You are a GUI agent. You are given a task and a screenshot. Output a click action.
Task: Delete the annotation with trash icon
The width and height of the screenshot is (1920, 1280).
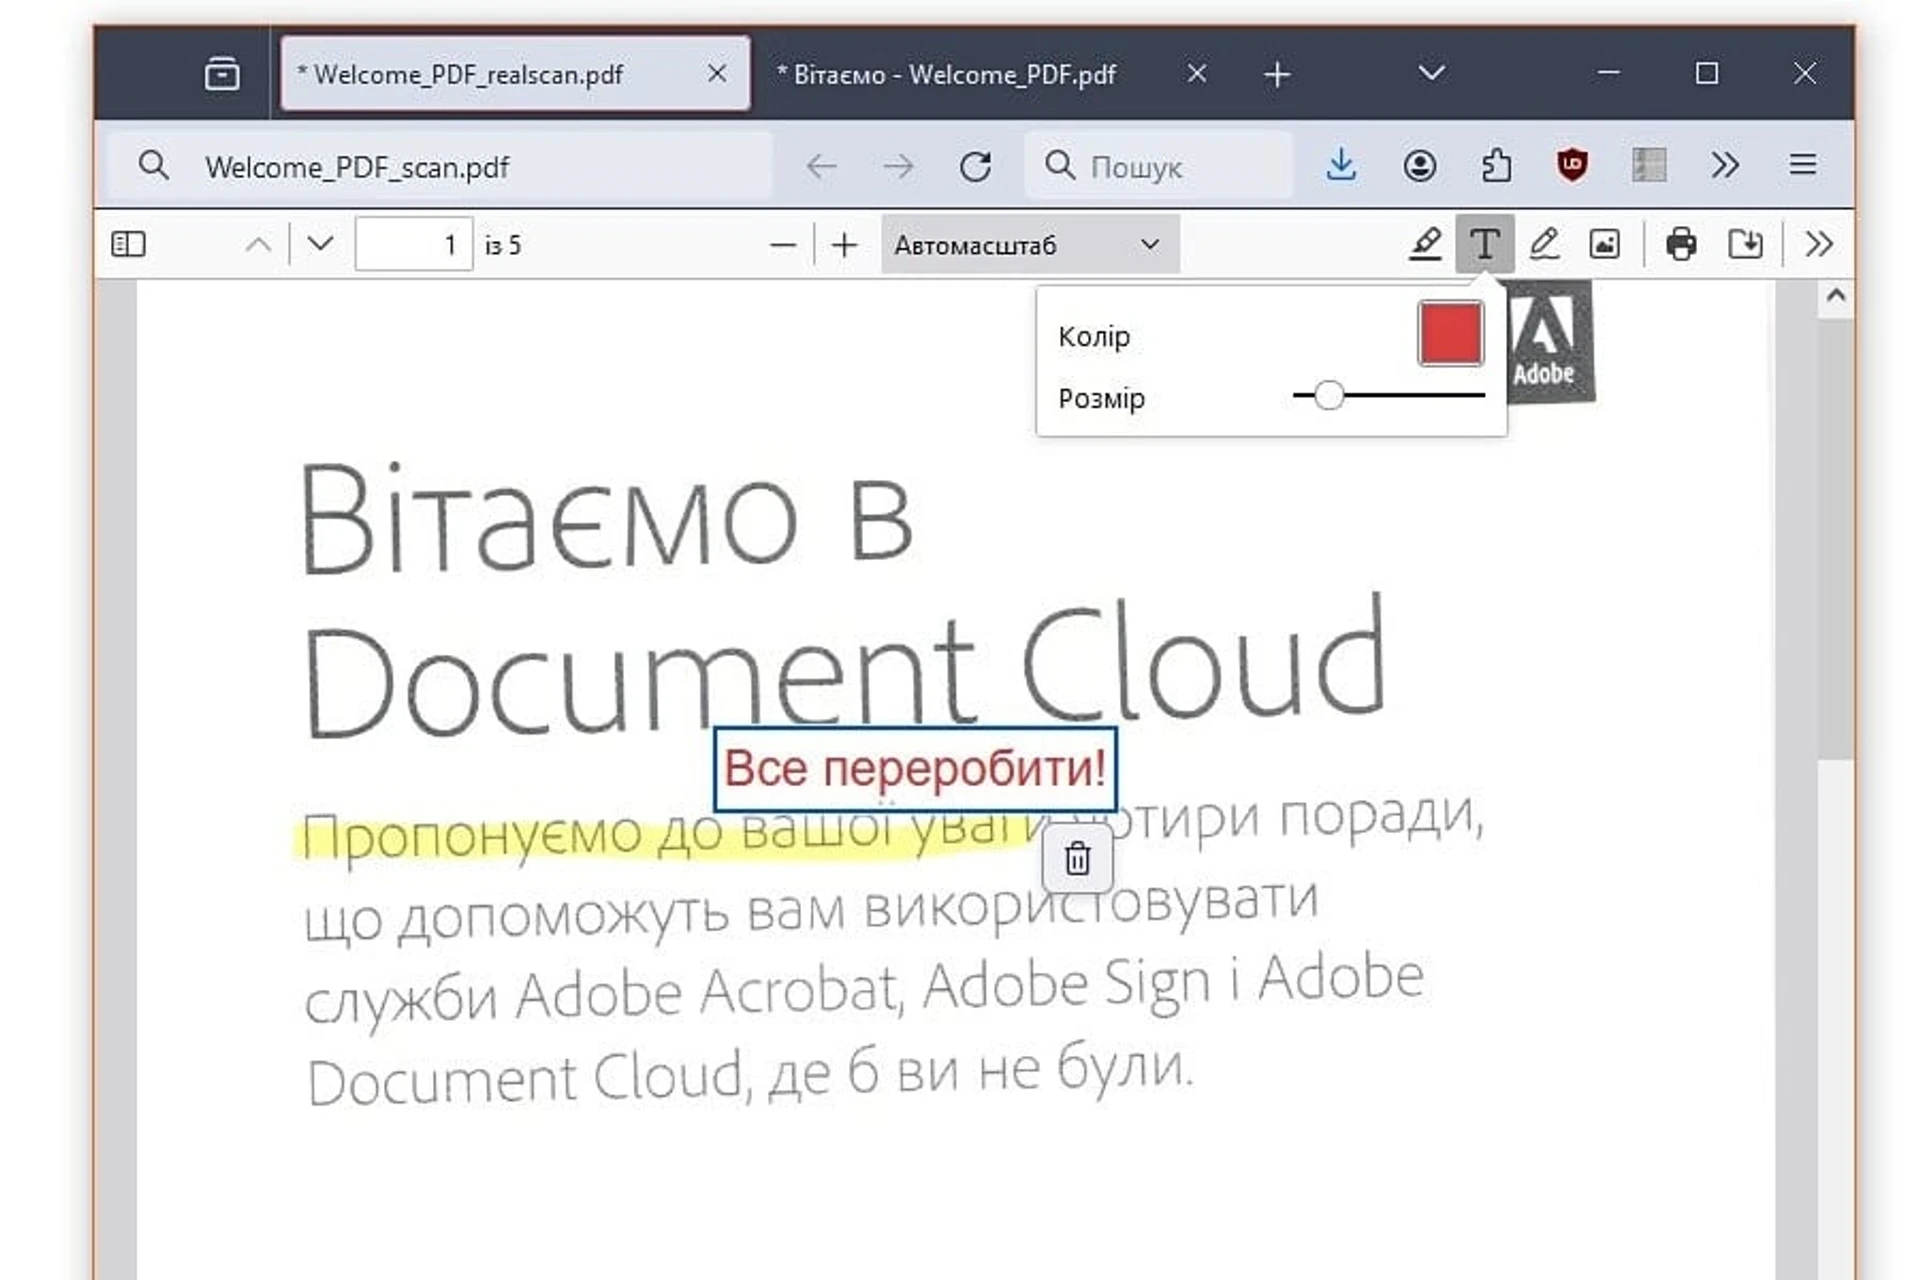pos(1077,859)
